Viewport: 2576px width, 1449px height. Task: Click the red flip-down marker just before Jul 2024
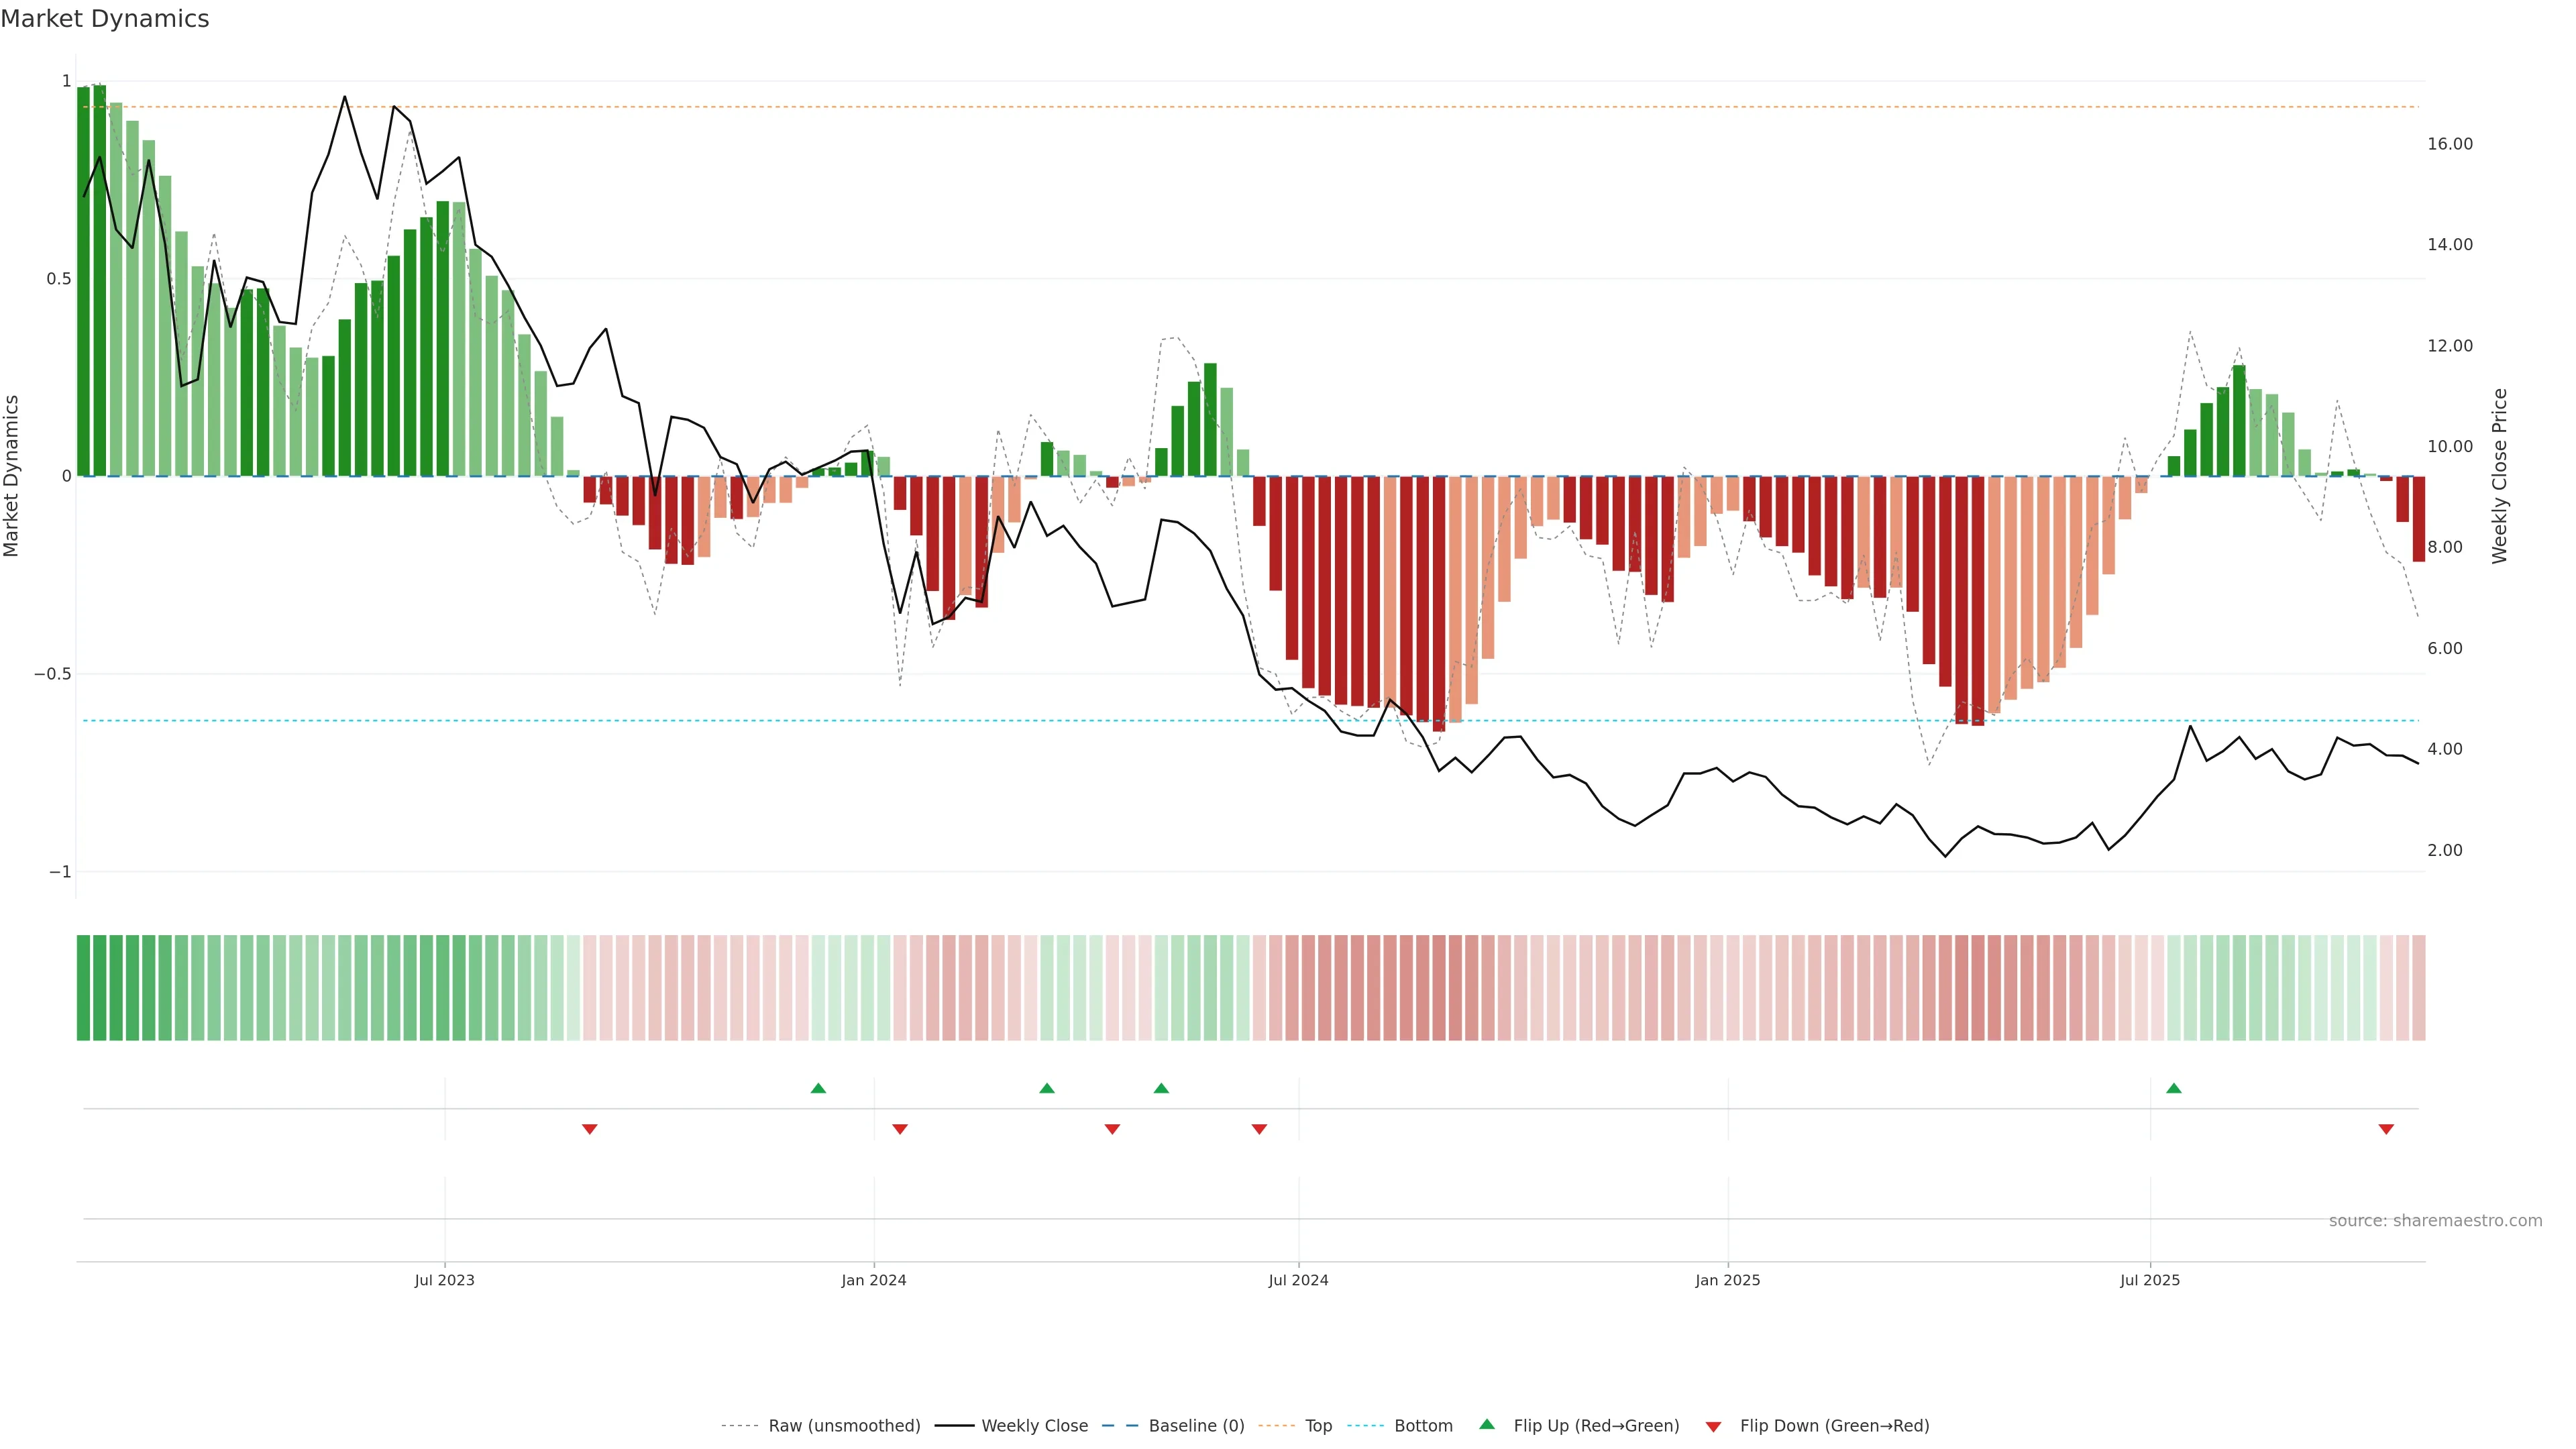(x=1259, y=1129)
